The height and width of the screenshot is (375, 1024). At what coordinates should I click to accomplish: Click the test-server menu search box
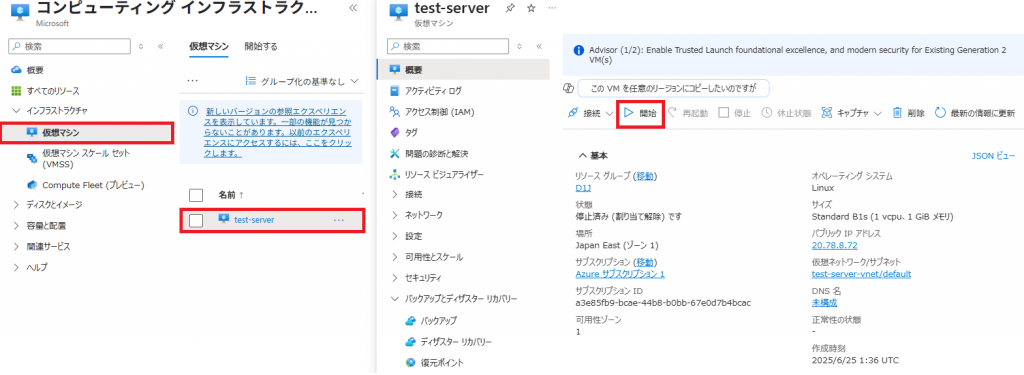pyautogui.click(x=447, y=46)
